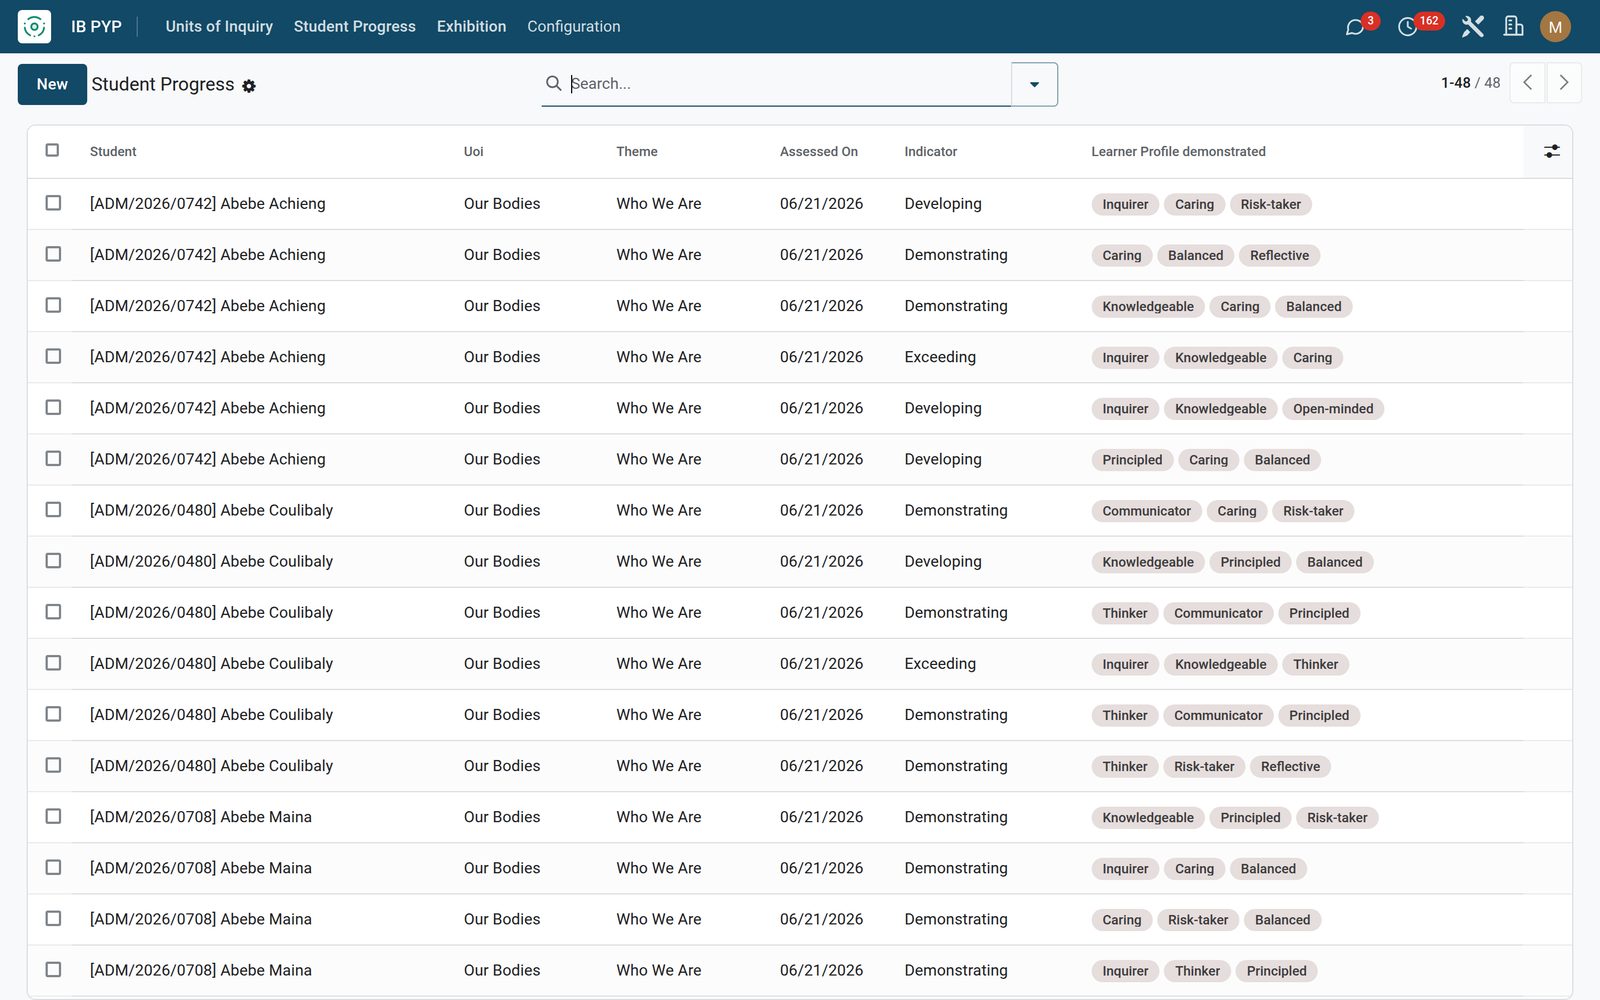Check the Abebe Coulibaly Exceeding row checkbox
The height and width of the screenshot is (1000, 1600).
[53, 663]
